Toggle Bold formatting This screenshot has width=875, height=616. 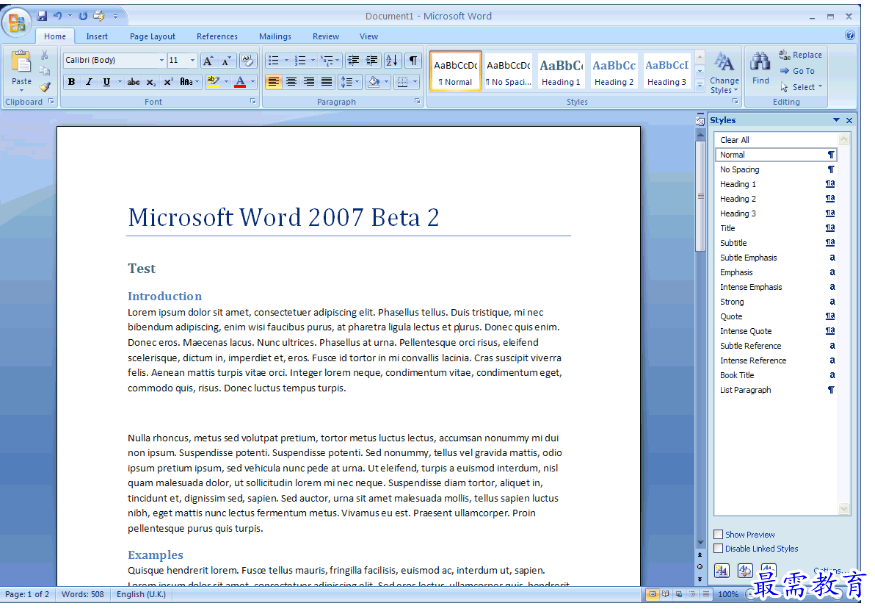pos(71,82)
